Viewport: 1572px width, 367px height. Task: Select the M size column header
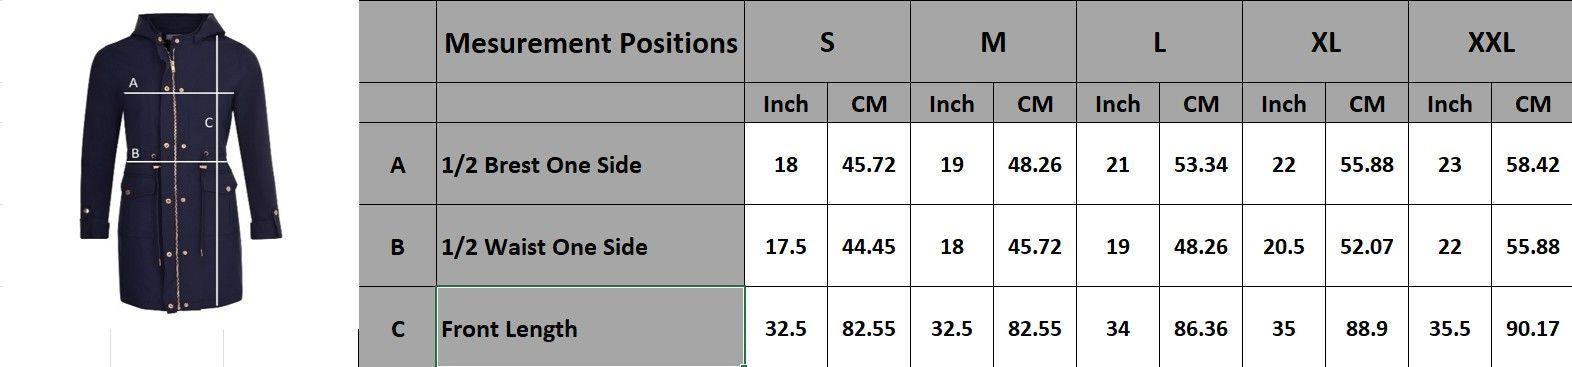point(993,42)
